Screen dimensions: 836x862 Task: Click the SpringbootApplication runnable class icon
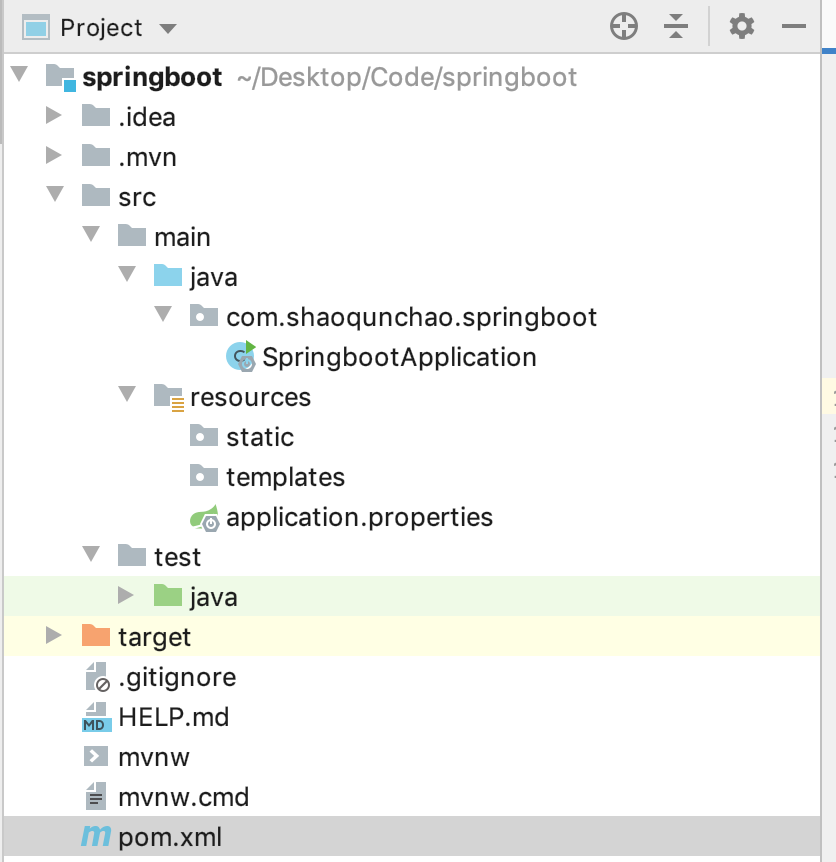tap(241, 356)
